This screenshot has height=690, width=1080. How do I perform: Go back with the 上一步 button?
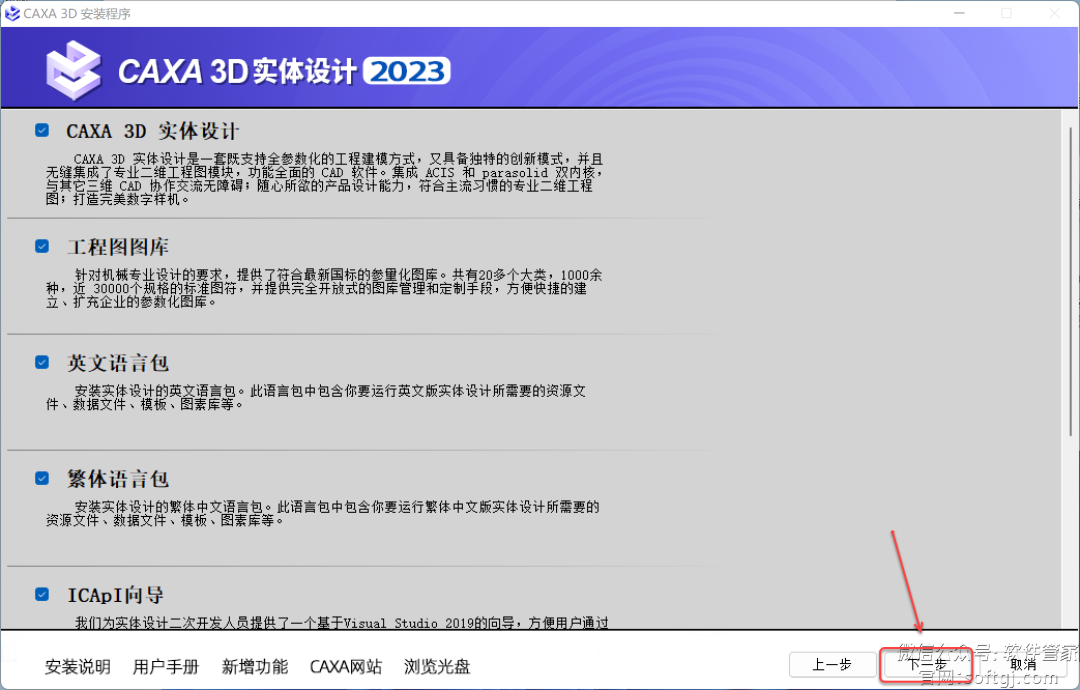[831, 664]
